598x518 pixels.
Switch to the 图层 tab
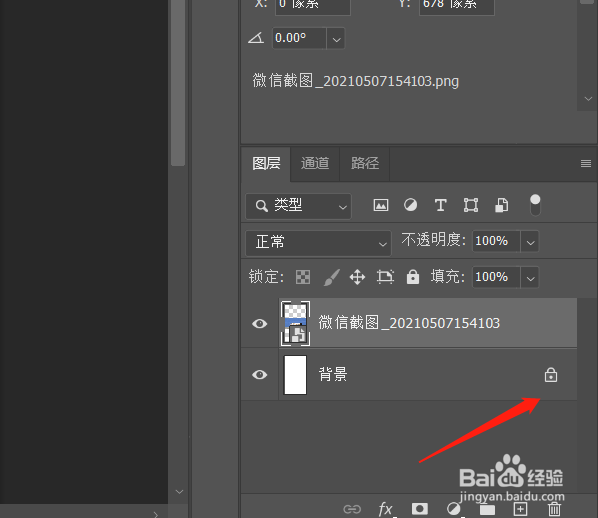(x=266, y=164)
